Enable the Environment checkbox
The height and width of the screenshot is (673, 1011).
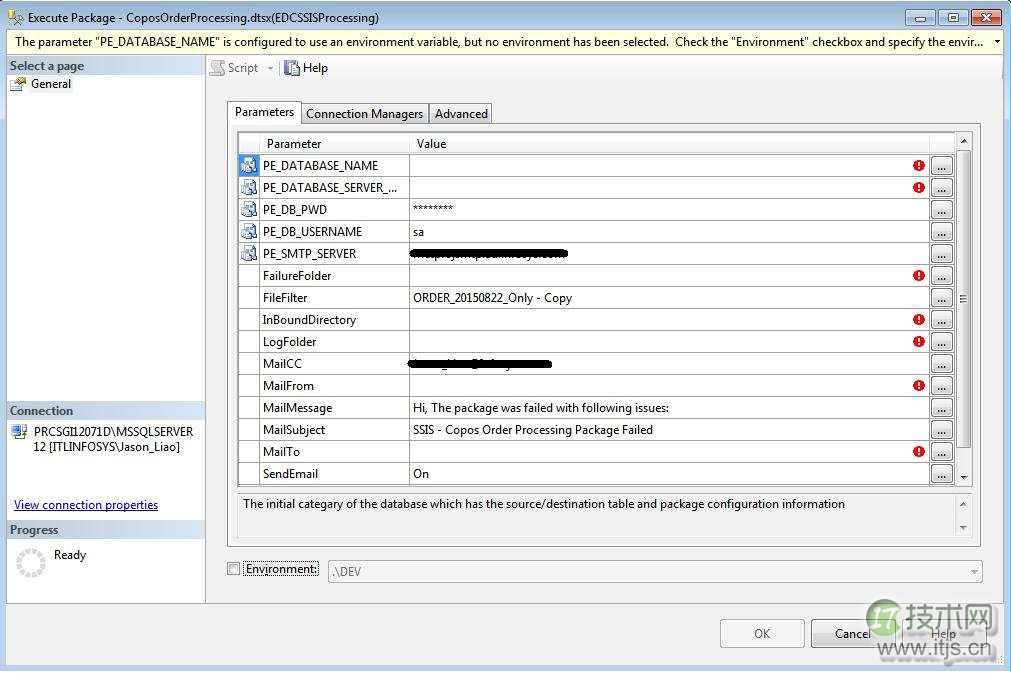coord(232,568)
